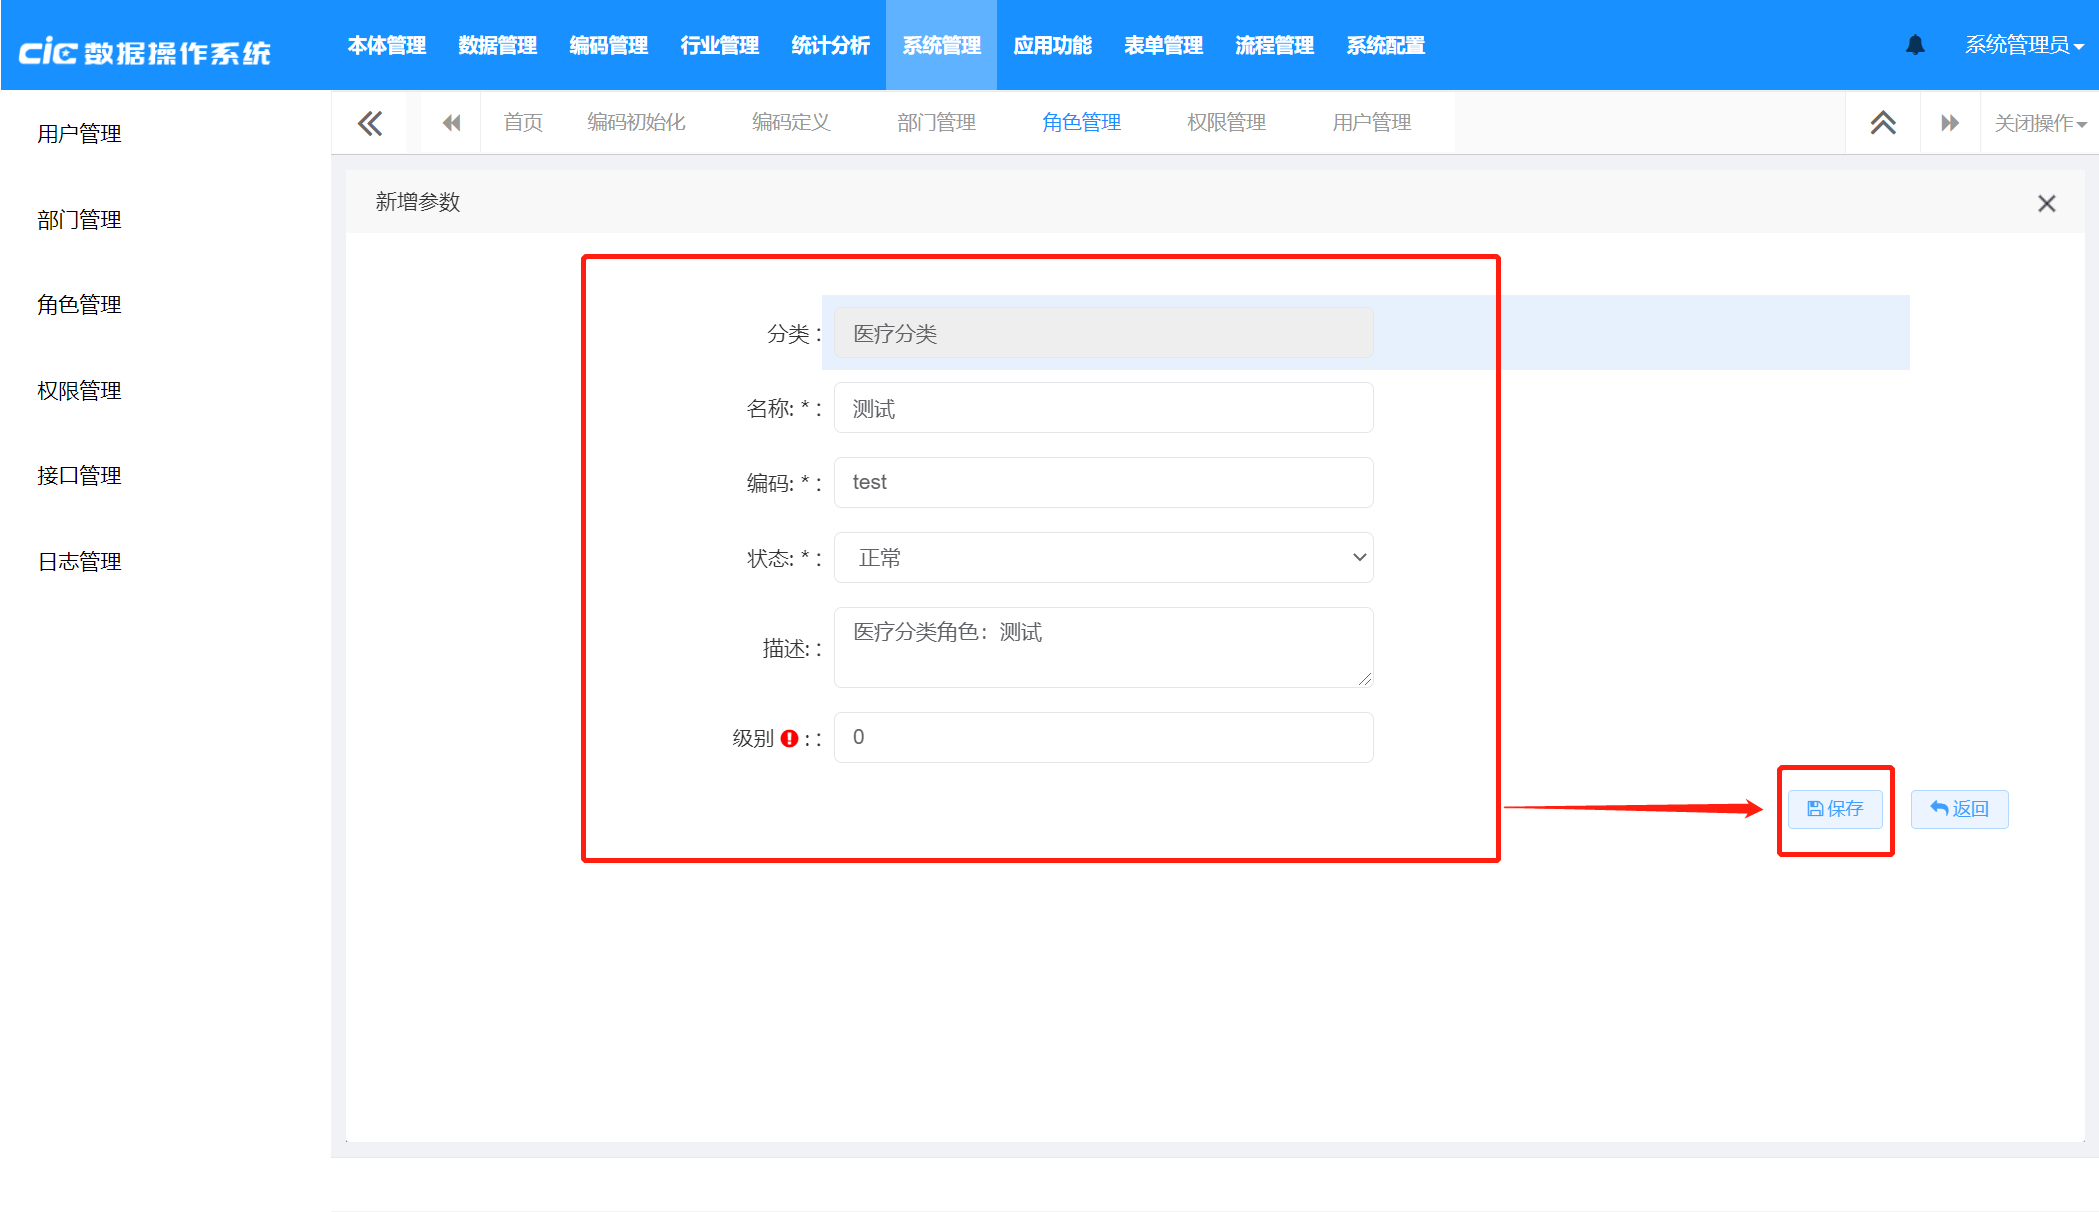Select 接口管理 in the left sidebar
This screenshot has width=2099, height=1212.
[79, 476]
